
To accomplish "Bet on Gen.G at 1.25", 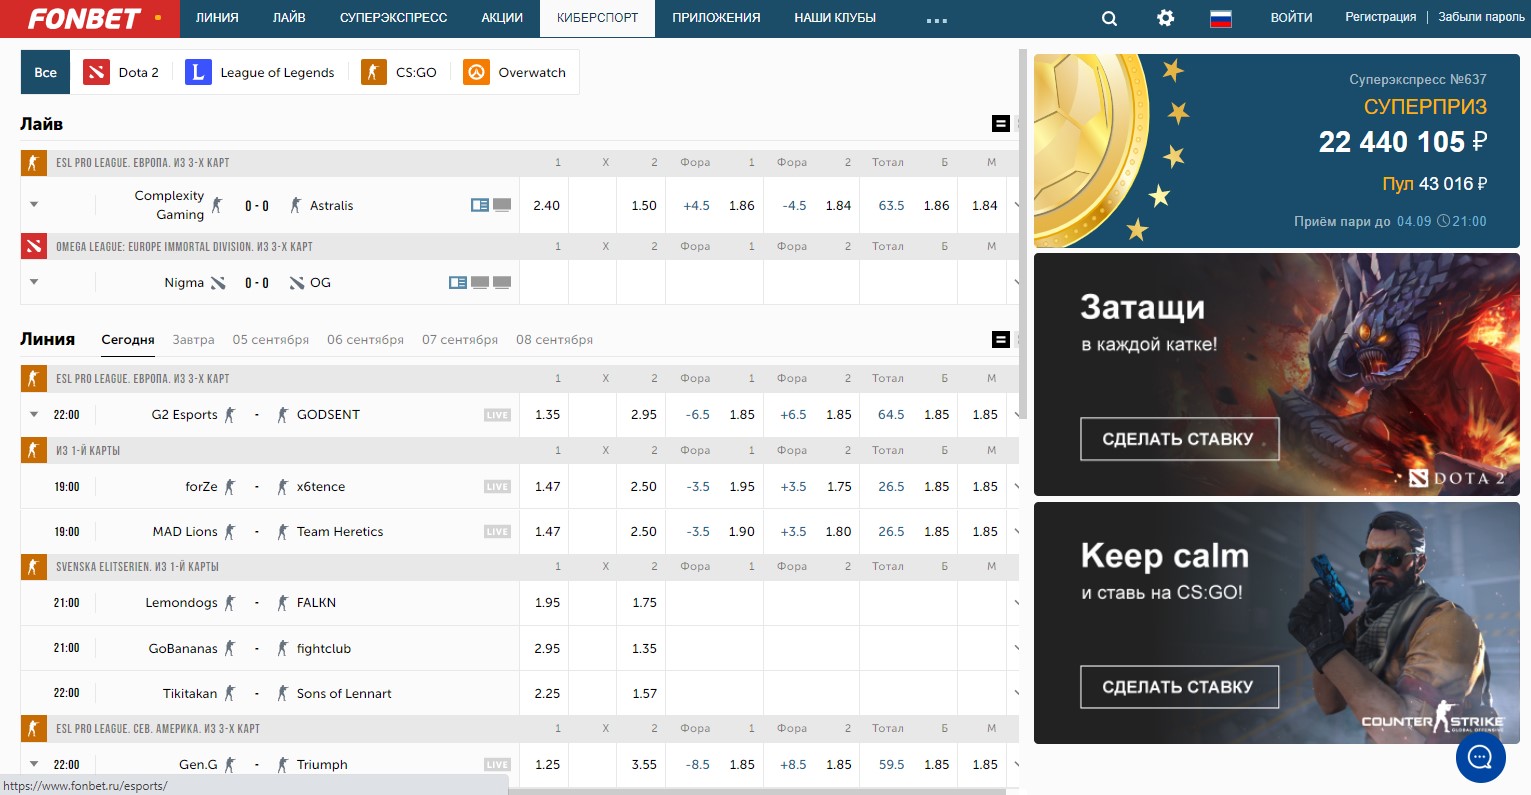I will pos(546,765).
